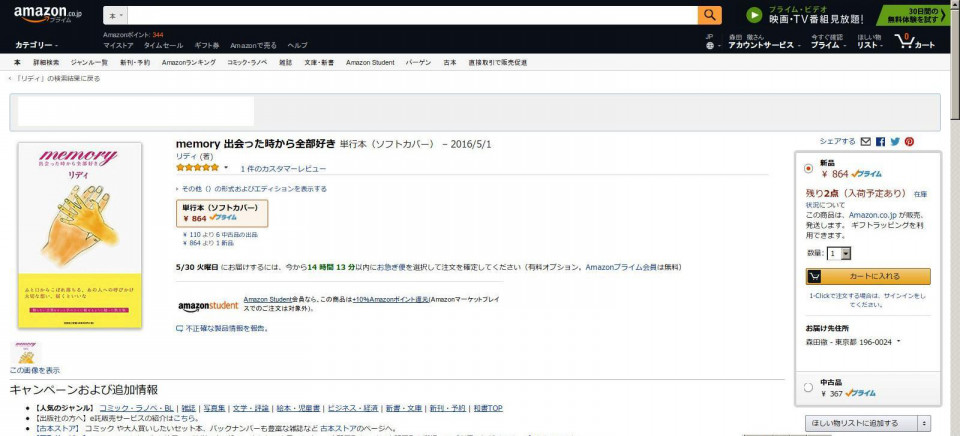Click Amazonで売る in header
The width and height of the screenshot is (960, 436).
[x=253, y=46]
